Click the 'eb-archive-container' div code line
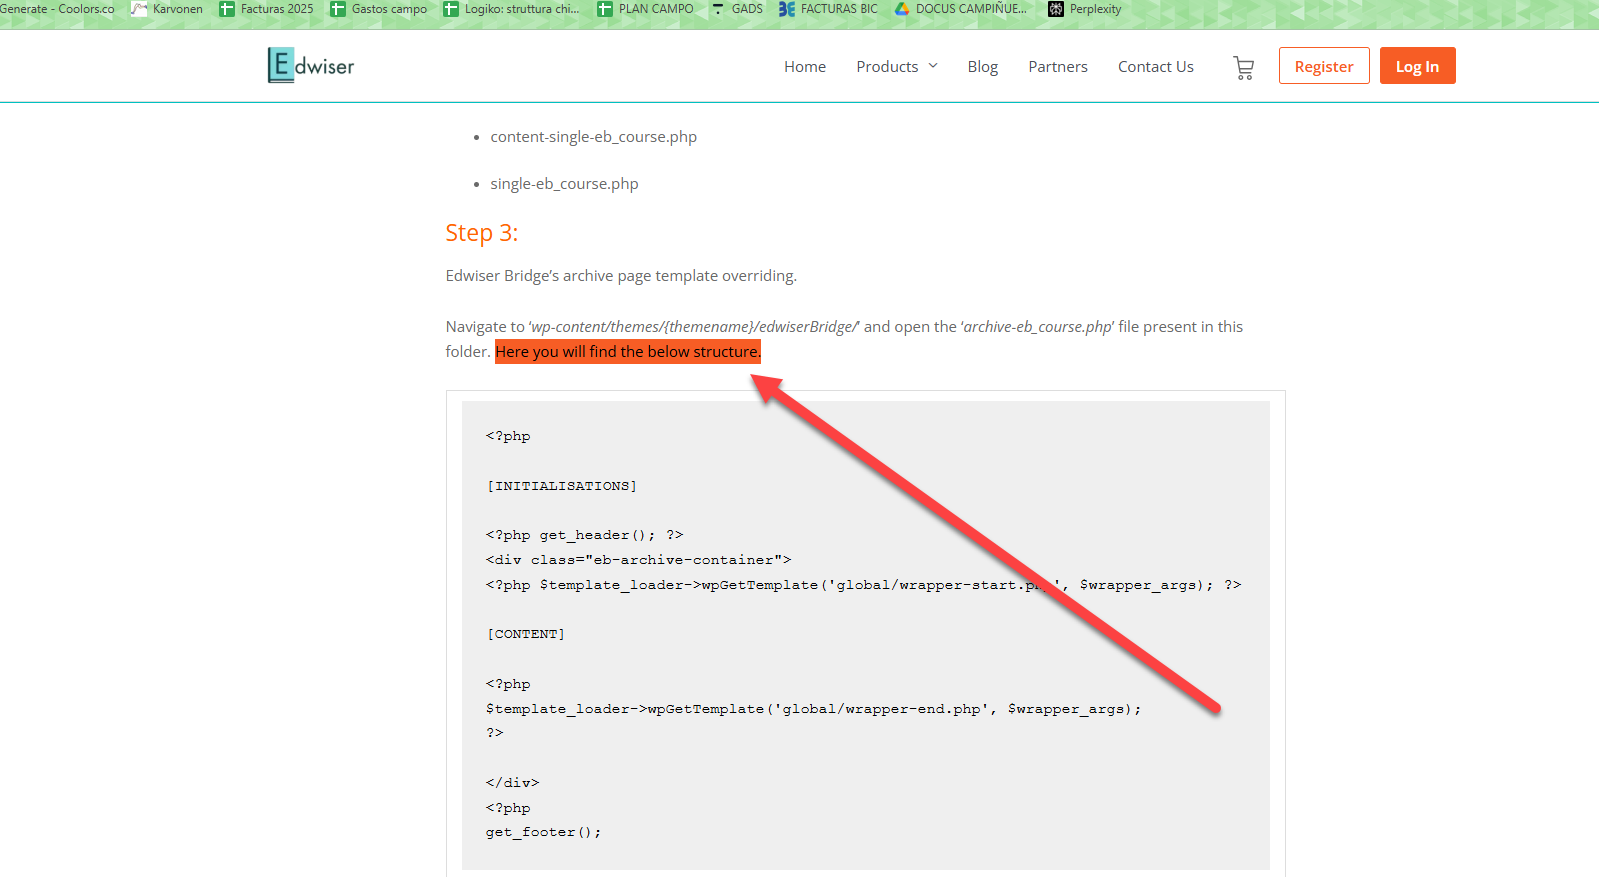This screenshot has width=1599, height=877. [639, 560]
